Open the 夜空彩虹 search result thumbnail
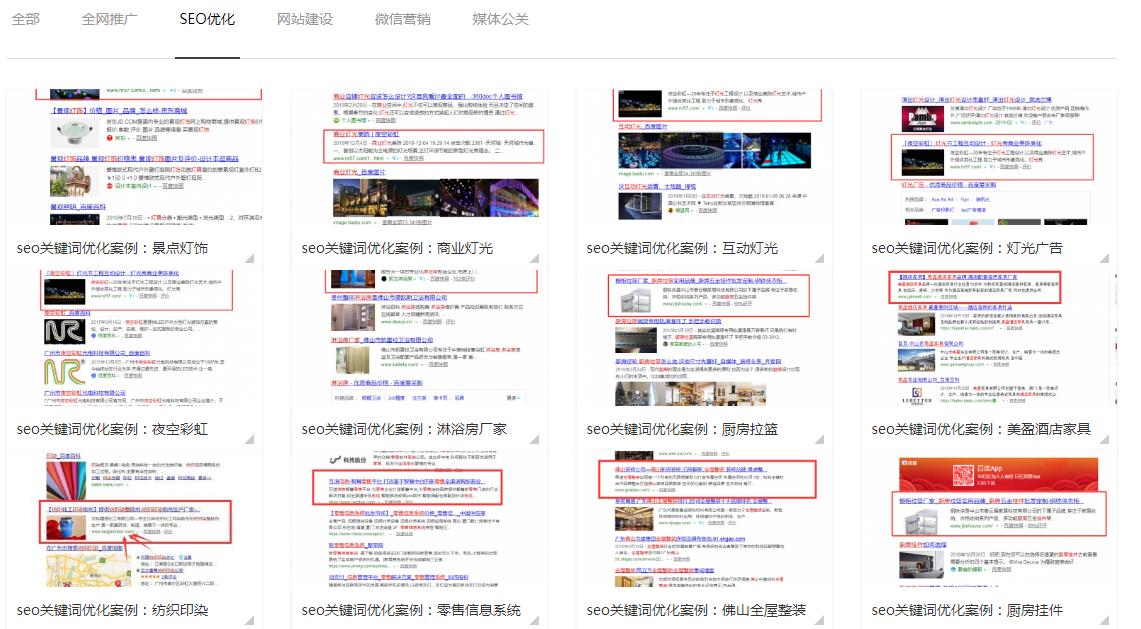The width and height of the screenshot is (1141, 629). [134, 340]
